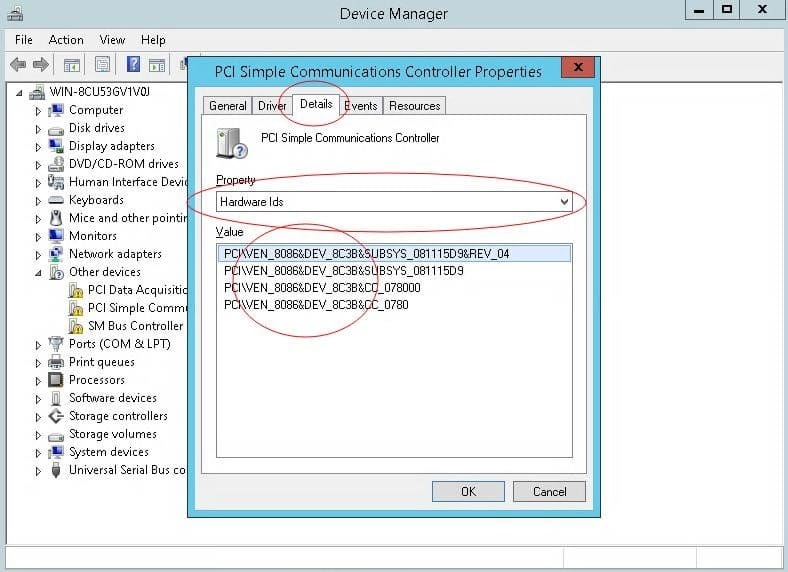Screen dimensions: 788x572
Task: Click the Back arrow toolbar icon
Action: 18,65
